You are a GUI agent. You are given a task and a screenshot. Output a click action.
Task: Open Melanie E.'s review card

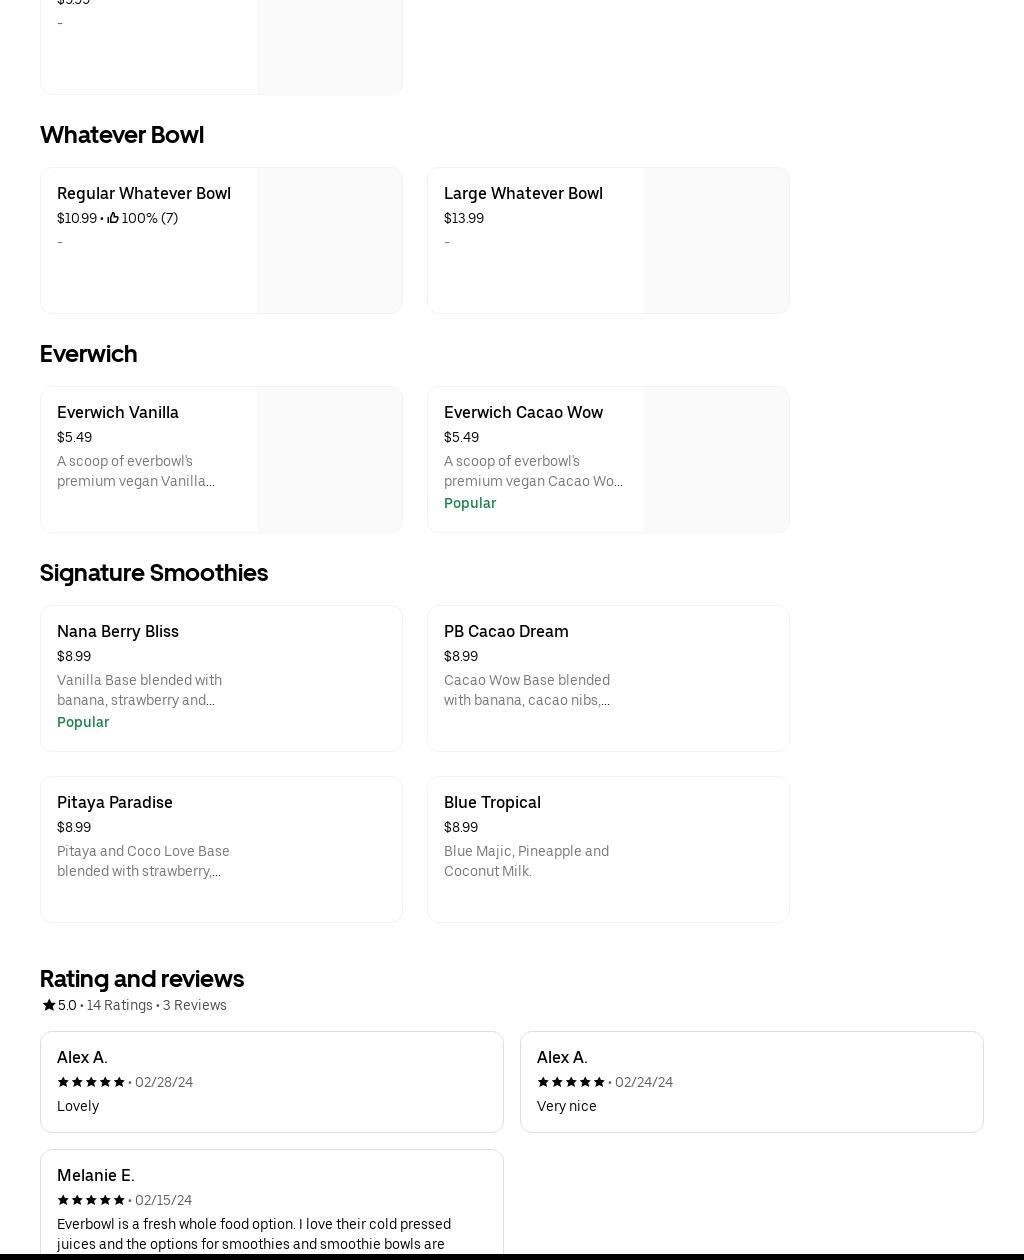271,1205
